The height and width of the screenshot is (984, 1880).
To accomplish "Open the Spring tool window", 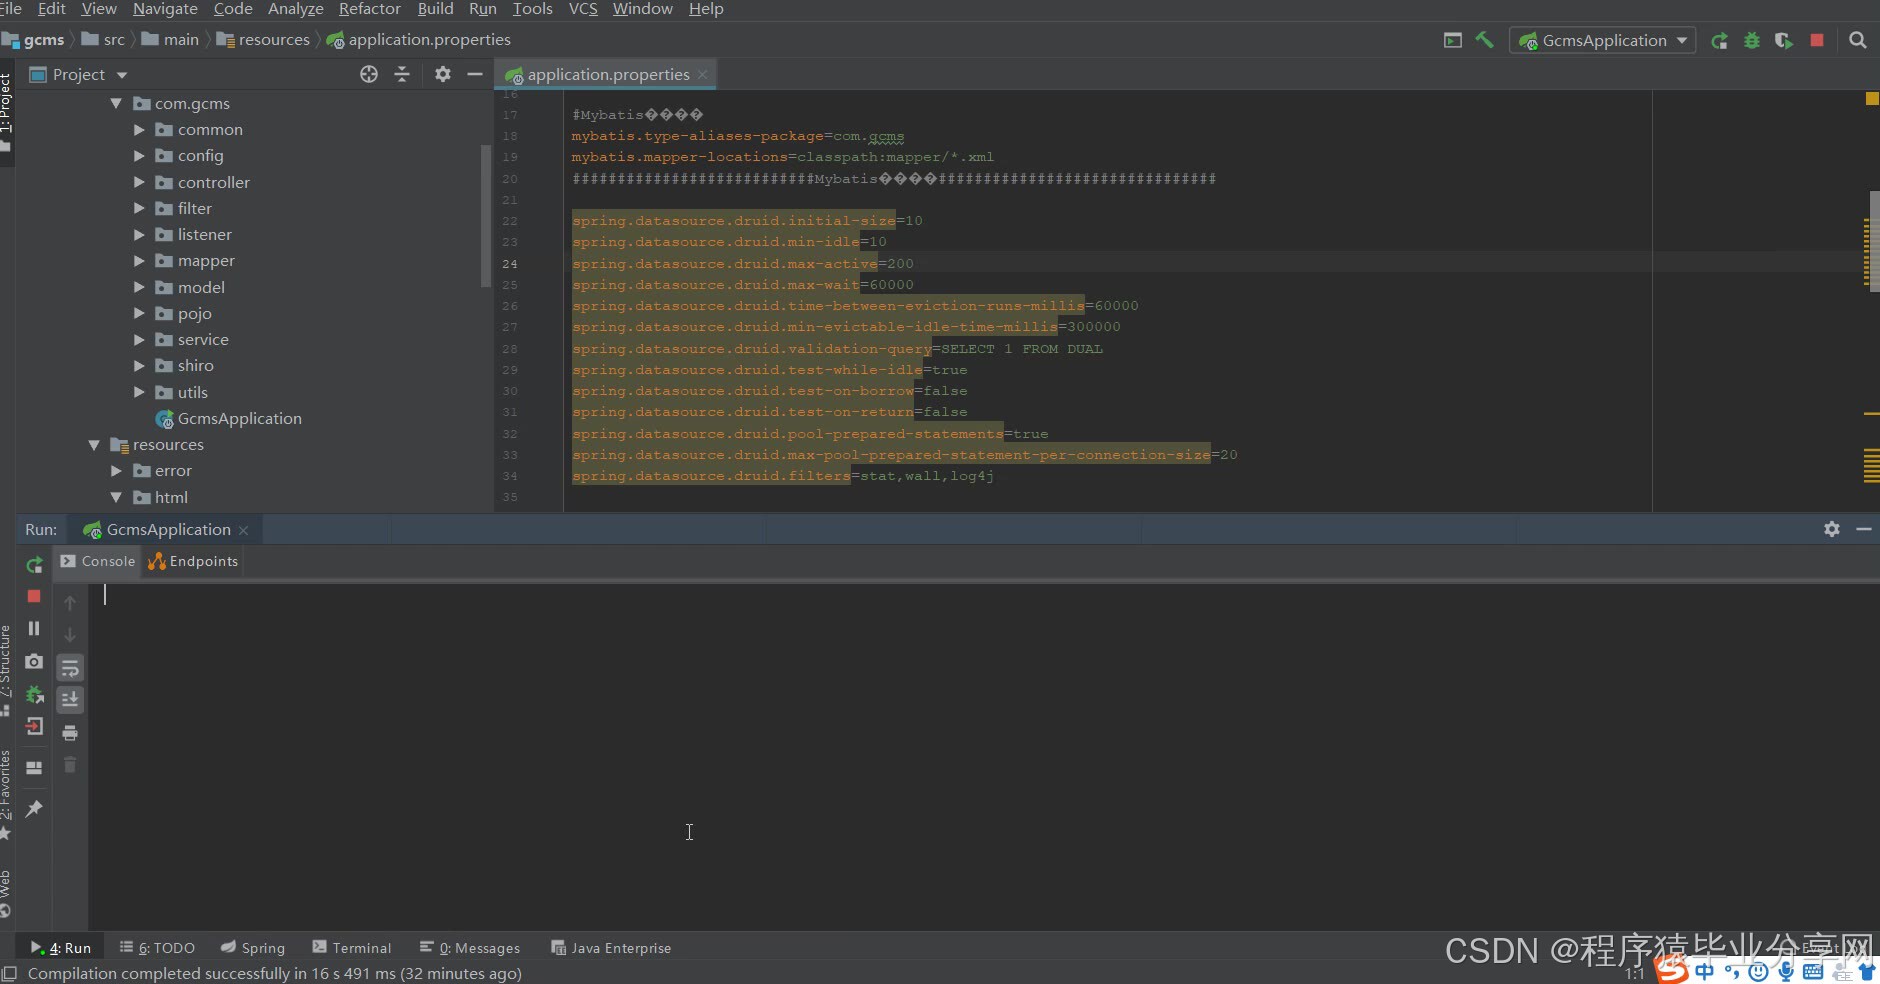I will (253, 948).
